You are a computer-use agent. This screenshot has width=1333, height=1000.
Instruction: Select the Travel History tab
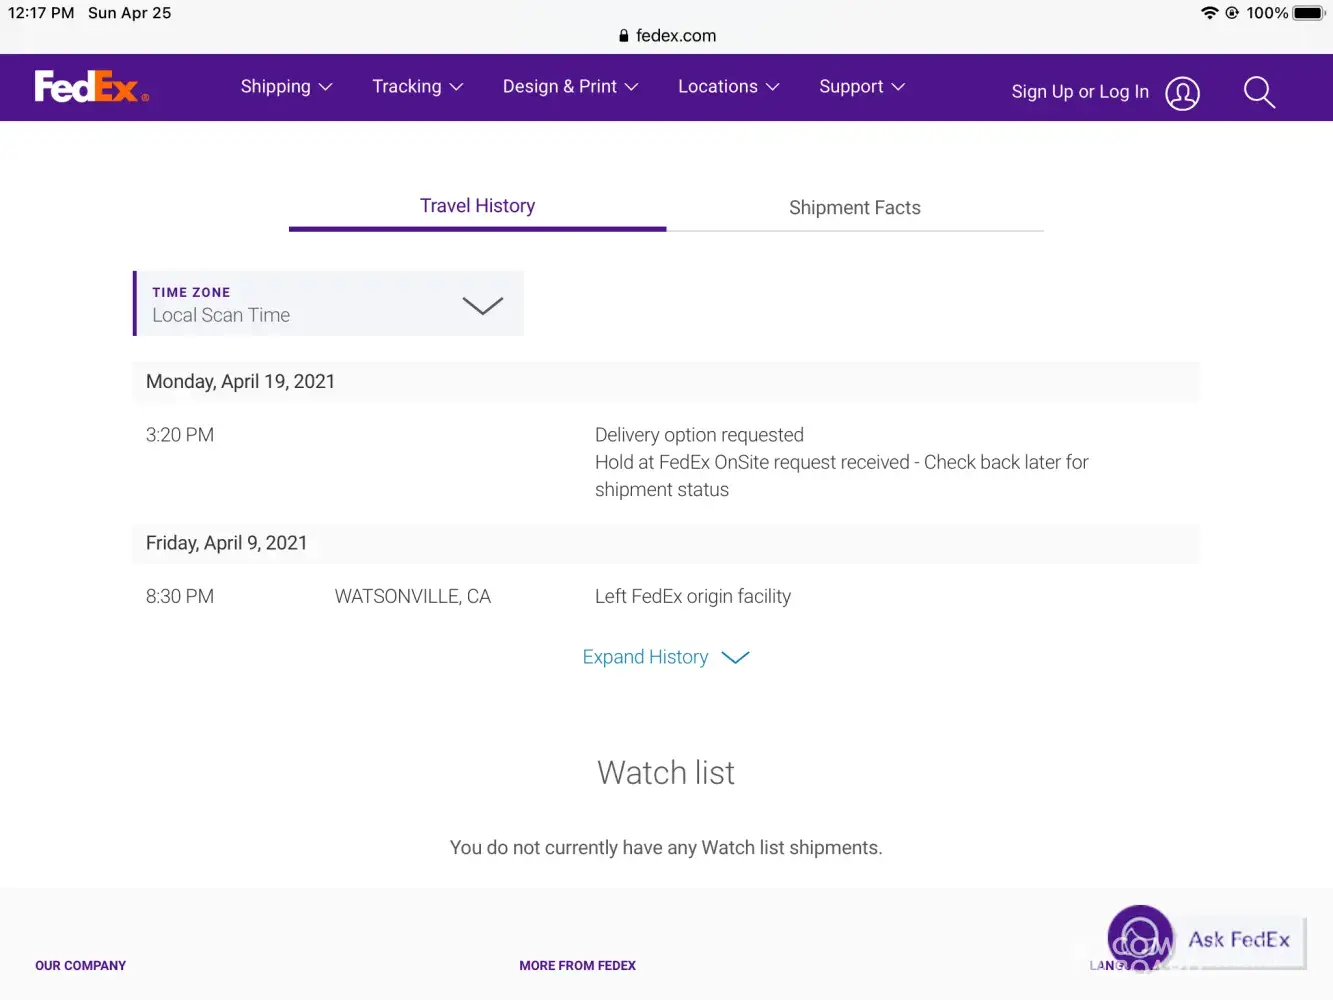pyautogui.click(x=477, y=206)
